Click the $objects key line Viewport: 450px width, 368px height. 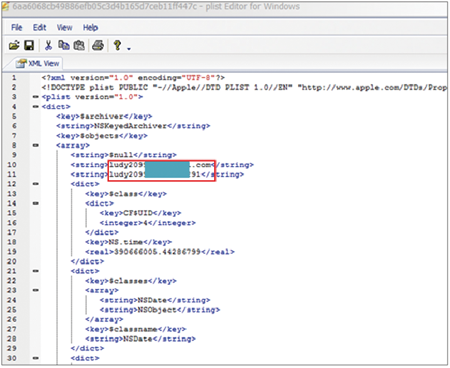(102, 136)
